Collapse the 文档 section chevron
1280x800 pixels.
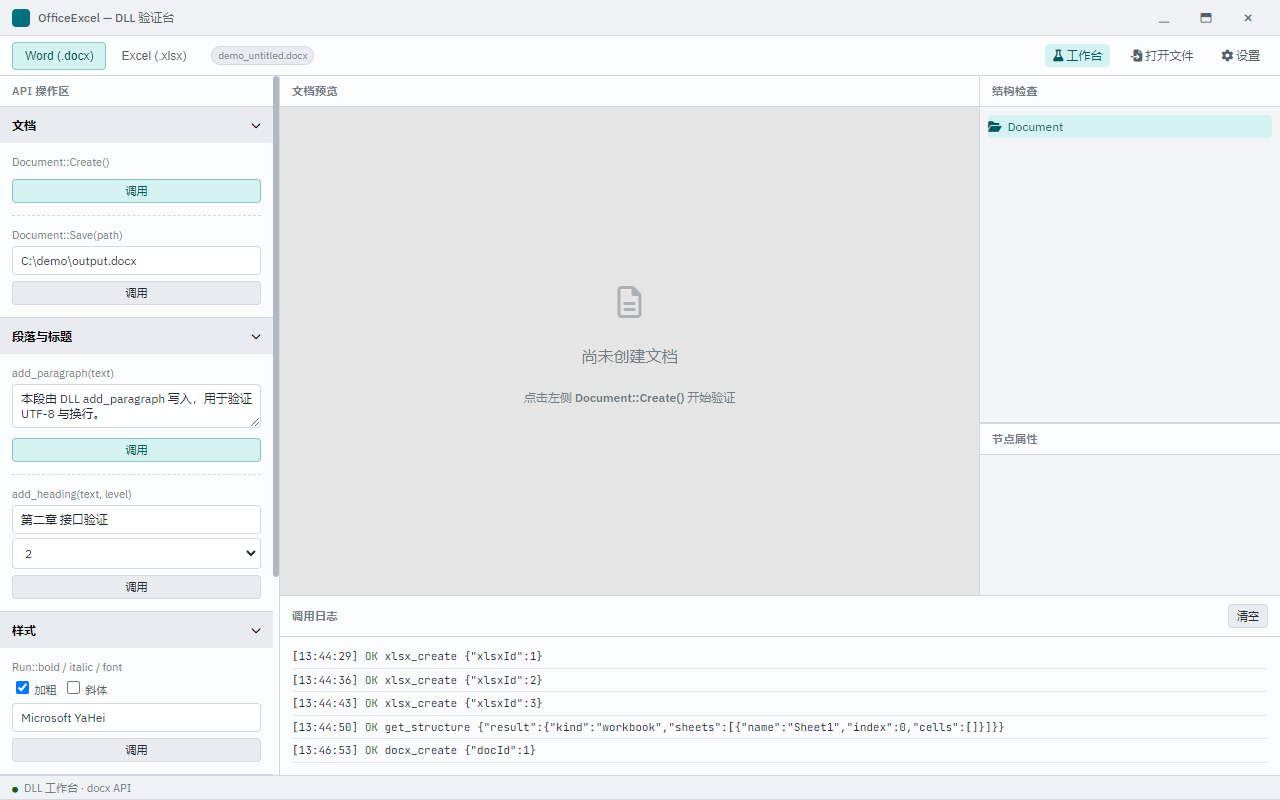click(x=256, y=126)
